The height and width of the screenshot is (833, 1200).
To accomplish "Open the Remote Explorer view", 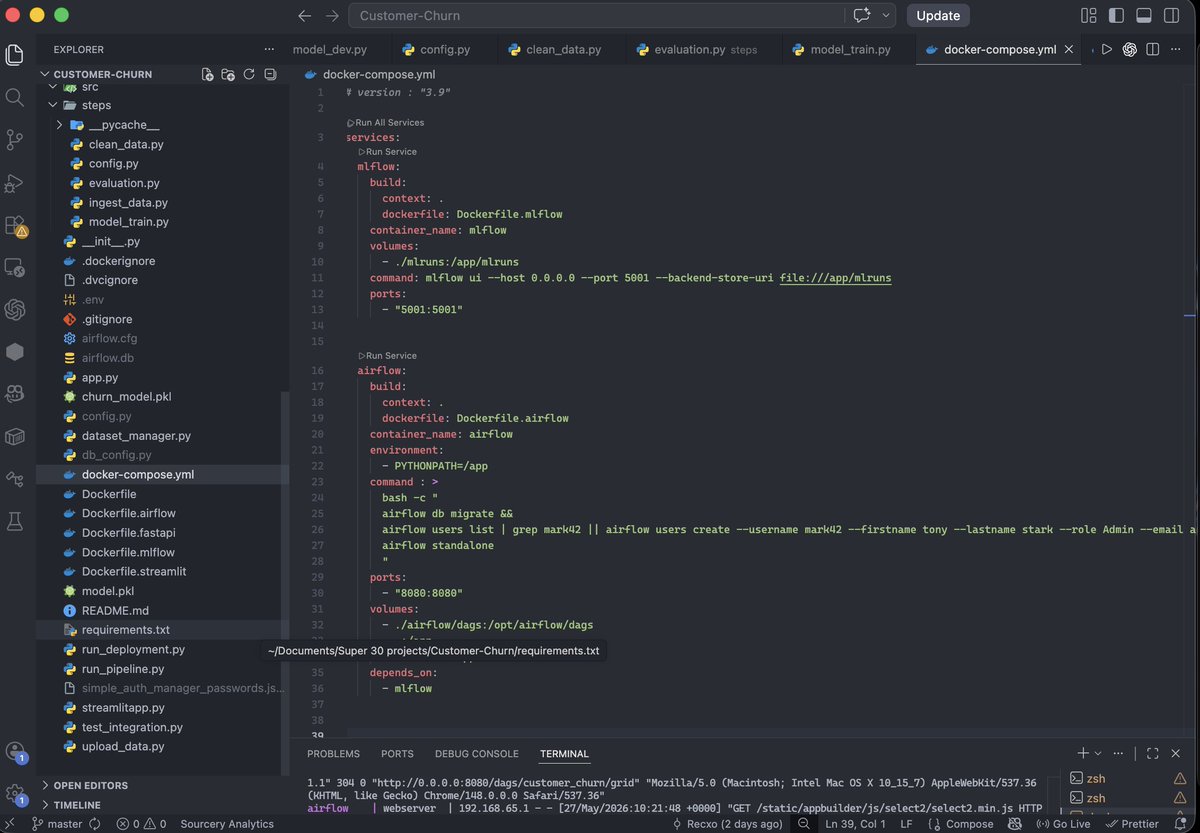I will [15, 267].
